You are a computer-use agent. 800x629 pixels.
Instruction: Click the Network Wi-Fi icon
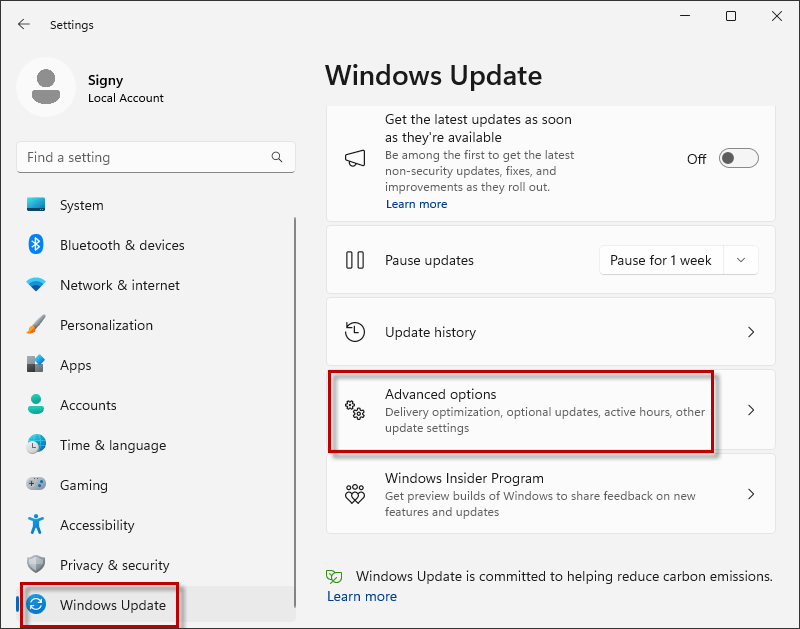pos(36,284)
